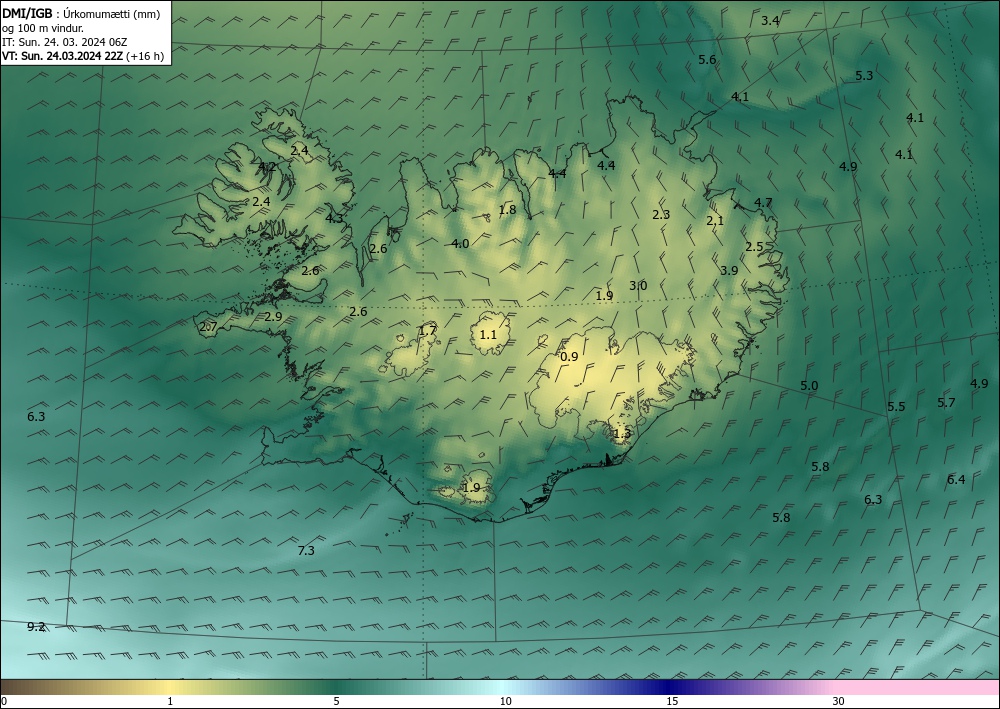Image resolution: width=1000 pixels, height=709 pixels.
Task: Click the 5.6 precipitation value
Action: pos(707,60)
